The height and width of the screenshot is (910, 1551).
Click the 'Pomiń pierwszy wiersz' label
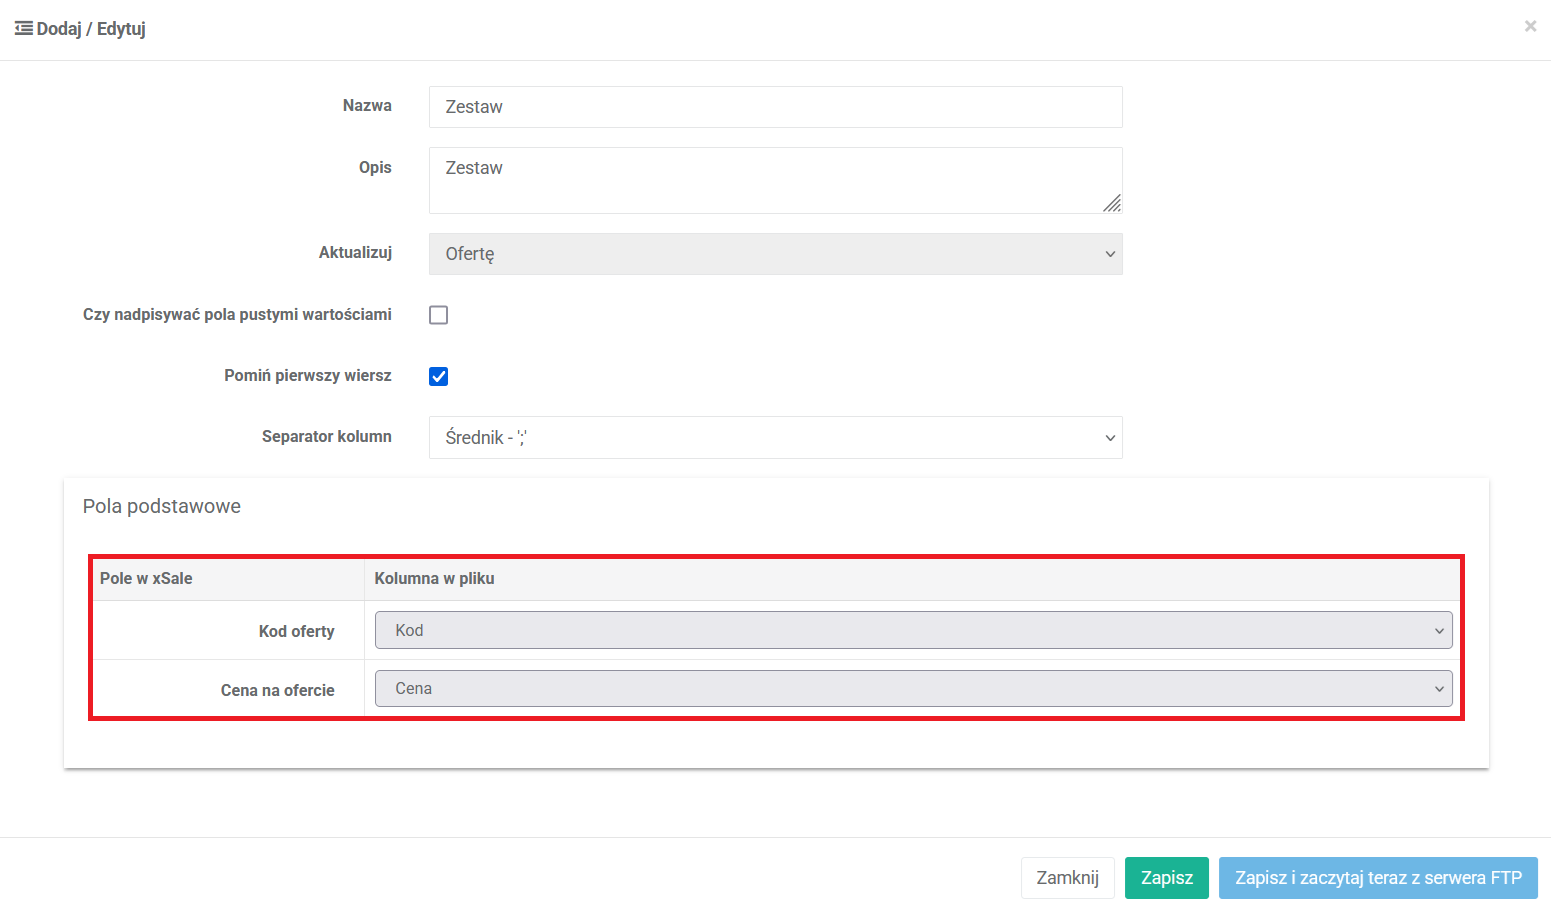click(307, 376)
